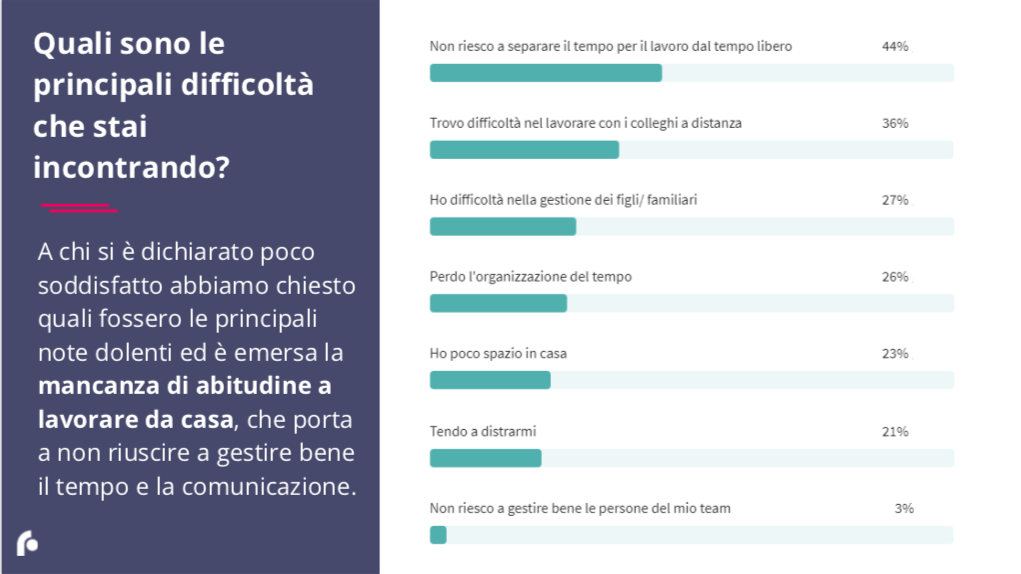Click the pink double-line divider under the heading

[x=79, y=207]
